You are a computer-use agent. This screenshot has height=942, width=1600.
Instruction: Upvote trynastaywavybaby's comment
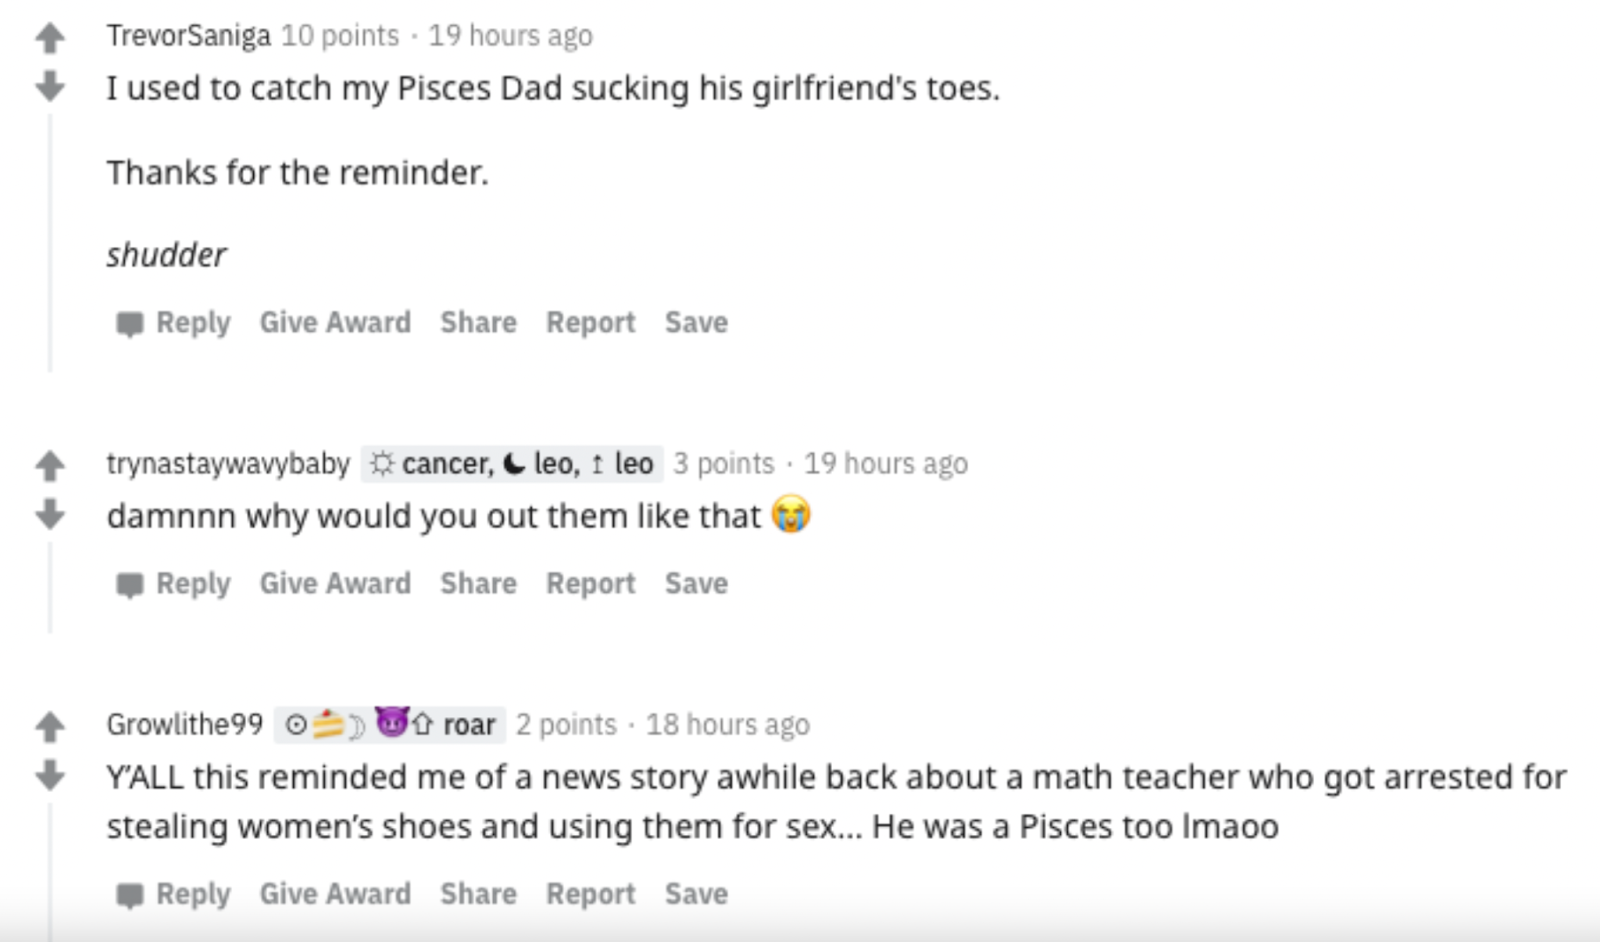pyautogui.click(x=49, y=466)
